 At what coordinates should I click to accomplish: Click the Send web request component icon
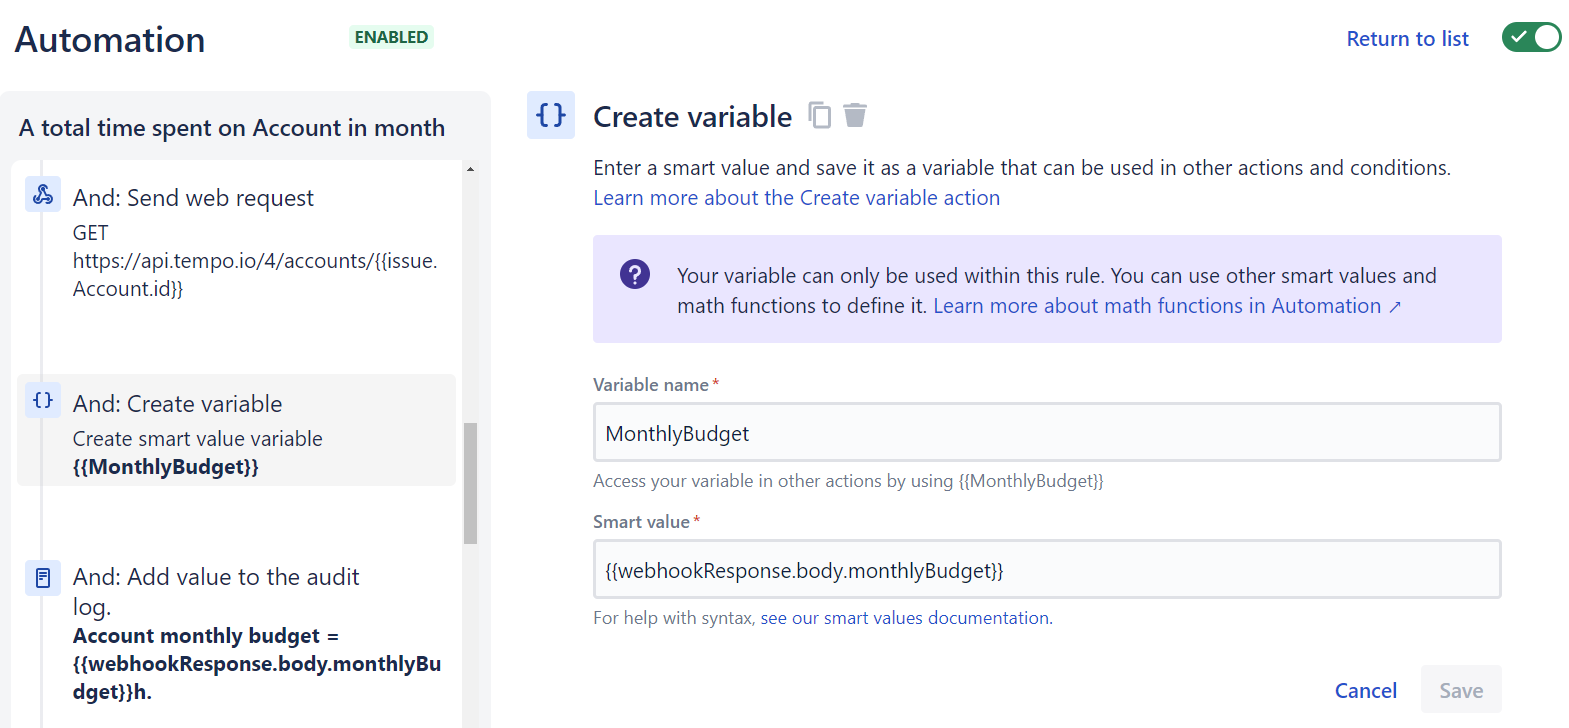coord(43,194)
